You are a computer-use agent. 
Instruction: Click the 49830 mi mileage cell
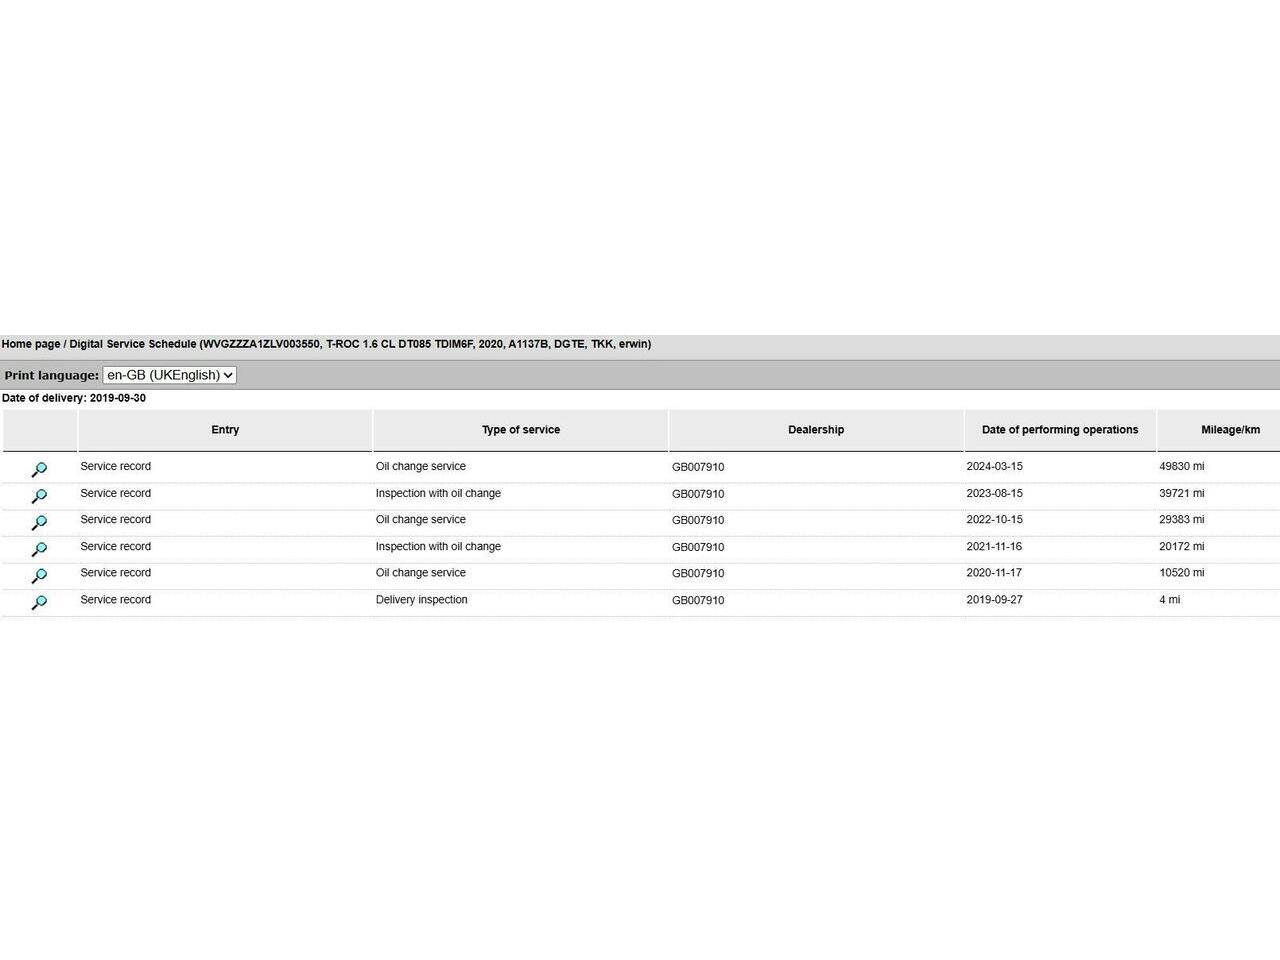(x=1181, y=466)
